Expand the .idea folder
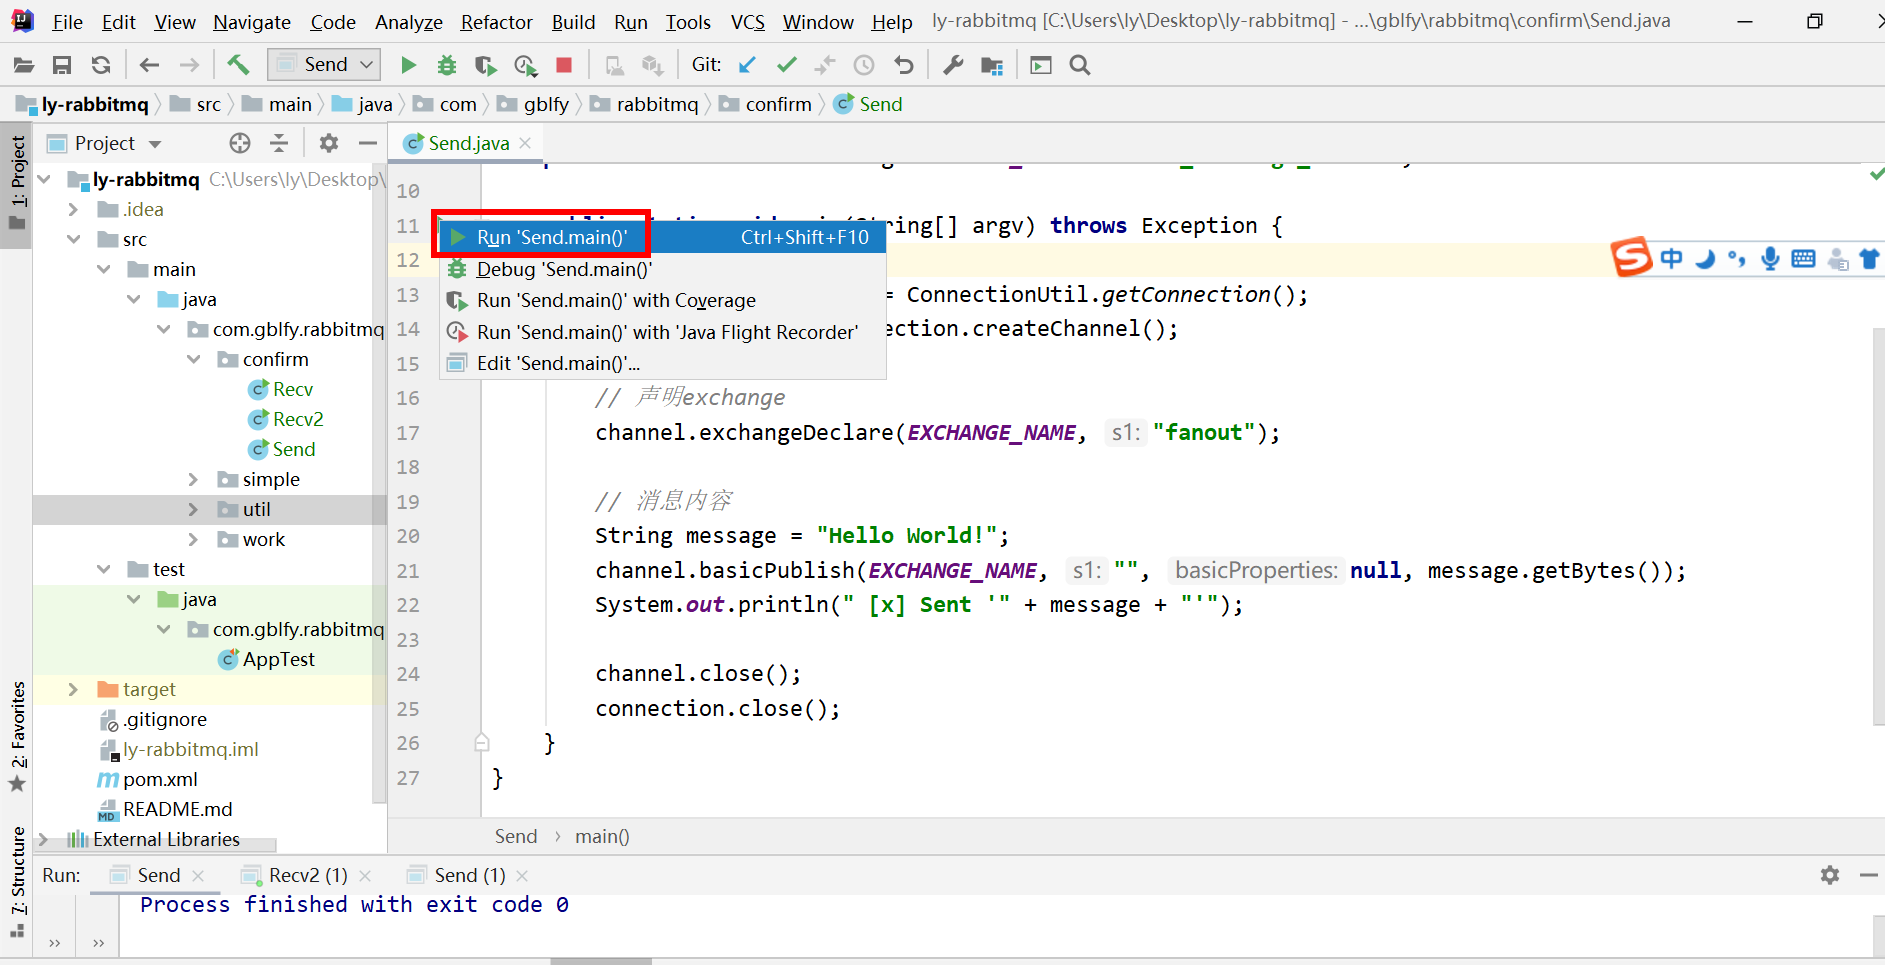 (73, 209)
